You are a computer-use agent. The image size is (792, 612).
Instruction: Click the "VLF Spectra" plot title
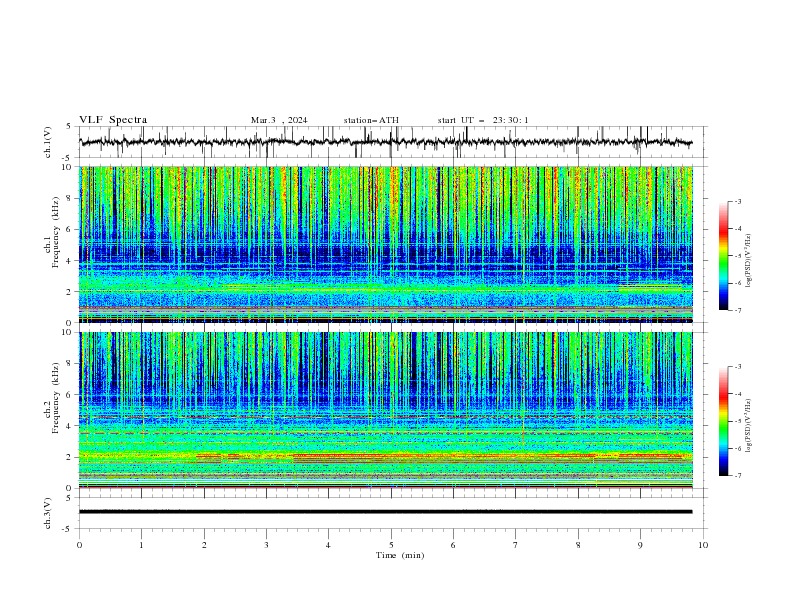[x=113, y=120]
